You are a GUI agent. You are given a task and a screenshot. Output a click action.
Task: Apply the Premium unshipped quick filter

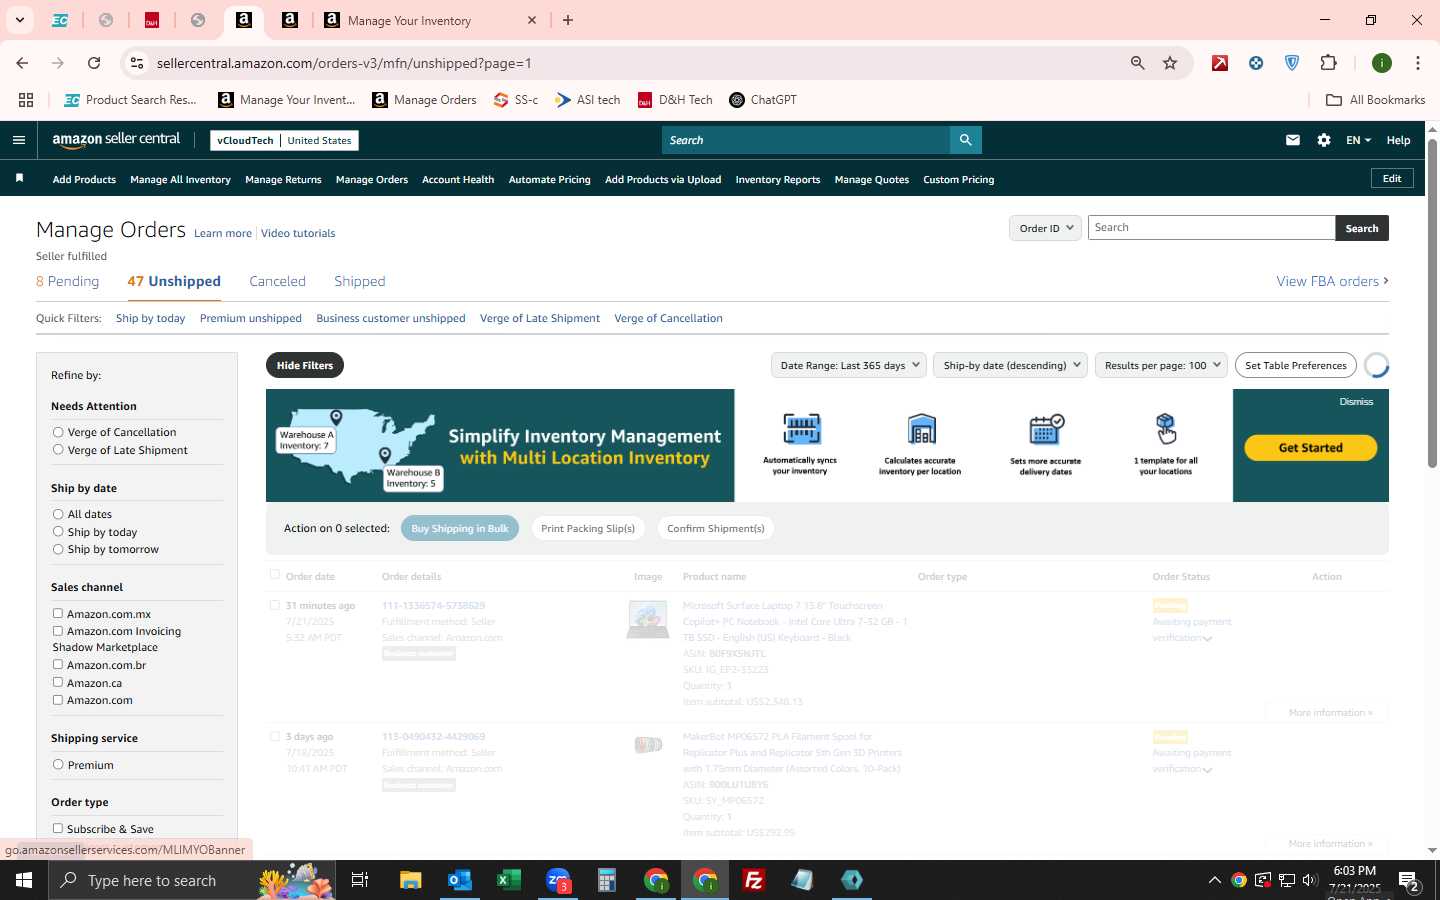pos(251,318)
